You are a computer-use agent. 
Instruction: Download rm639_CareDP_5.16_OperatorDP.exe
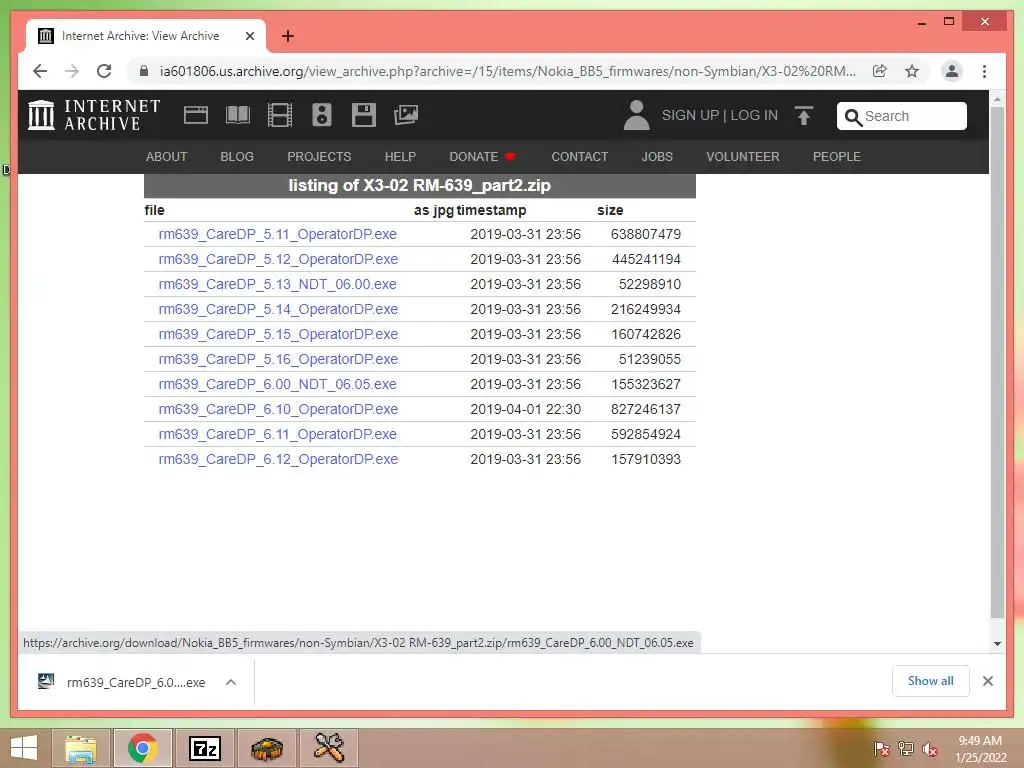tap(278, 359)
